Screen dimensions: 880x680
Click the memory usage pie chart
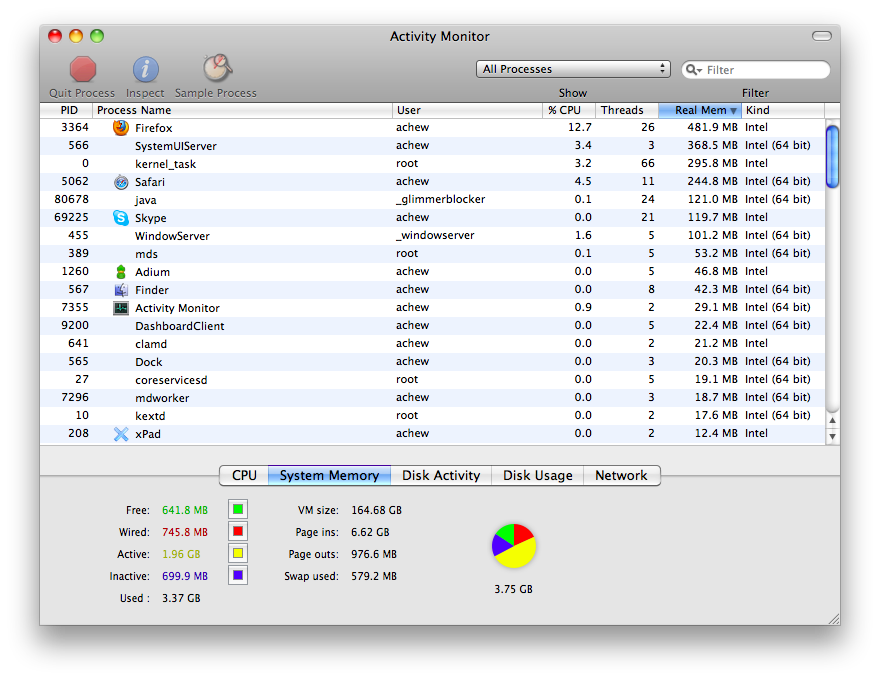click(x=514, y=546)
